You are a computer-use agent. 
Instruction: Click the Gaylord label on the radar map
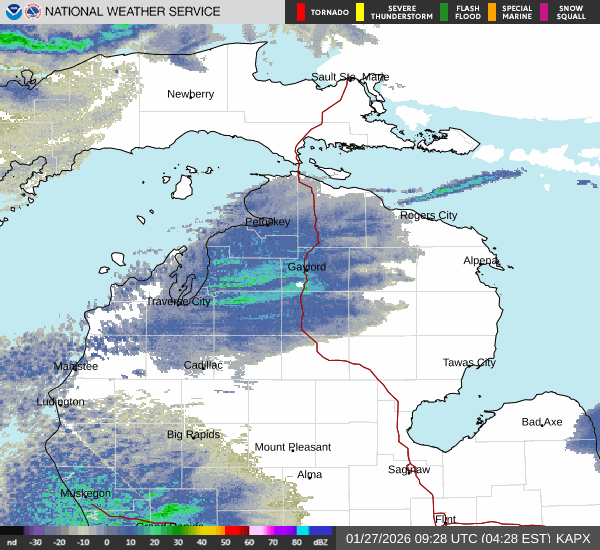(307, 268)
